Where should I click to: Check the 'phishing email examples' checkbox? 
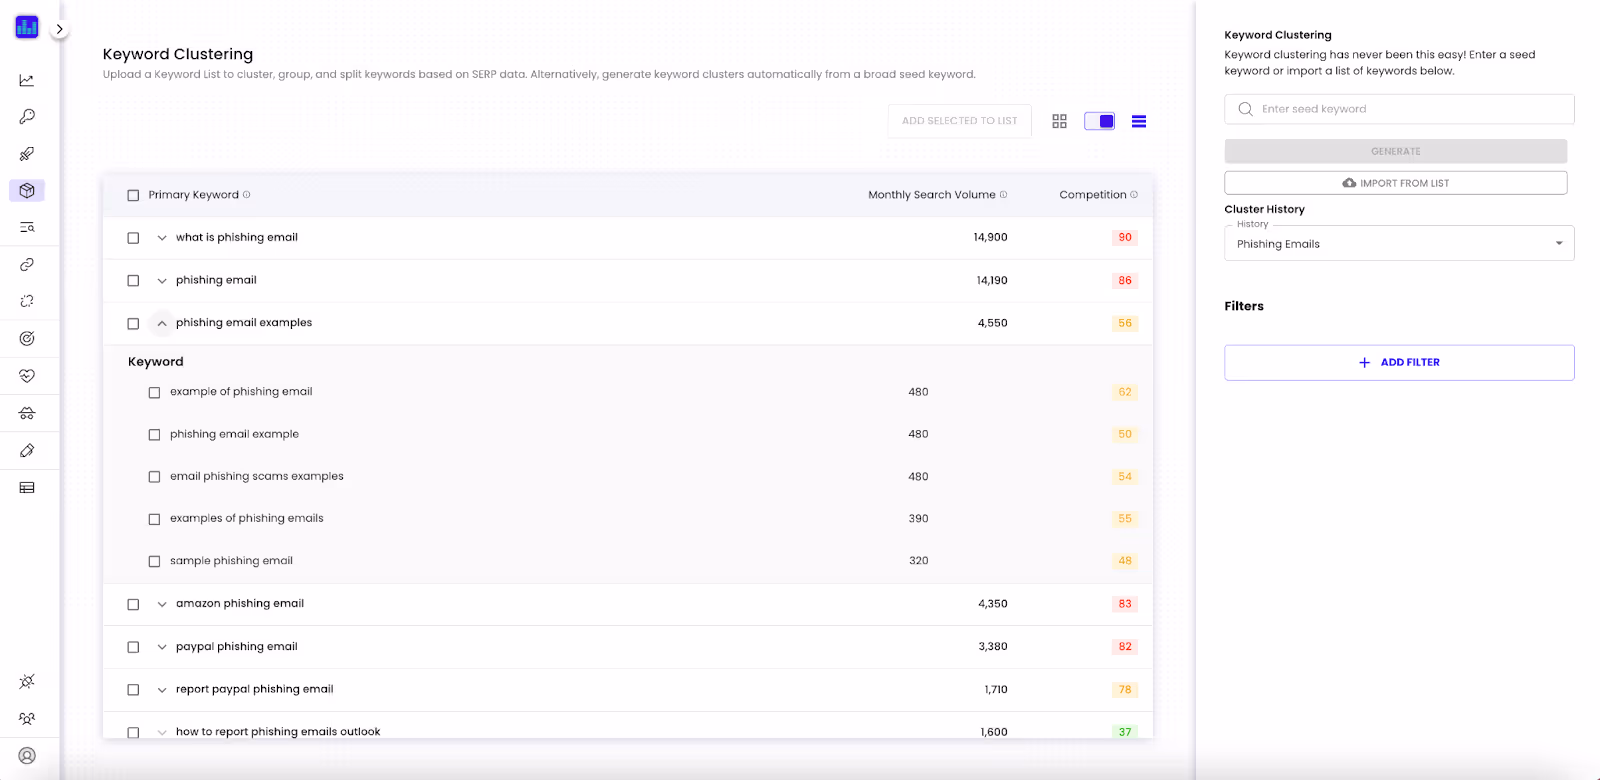(x=133, y=323)
